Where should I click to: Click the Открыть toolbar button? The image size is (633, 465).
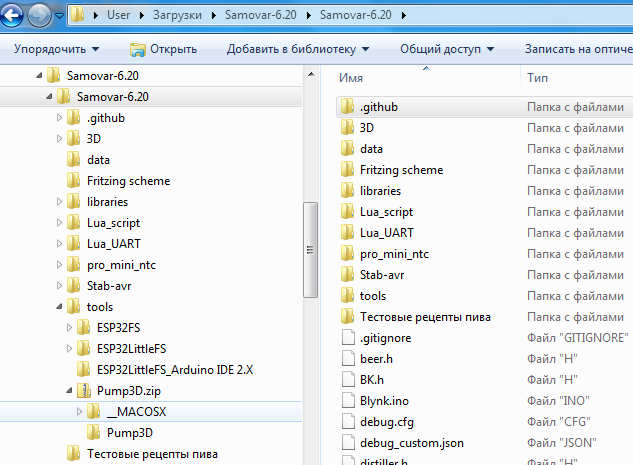pos(163,49)
